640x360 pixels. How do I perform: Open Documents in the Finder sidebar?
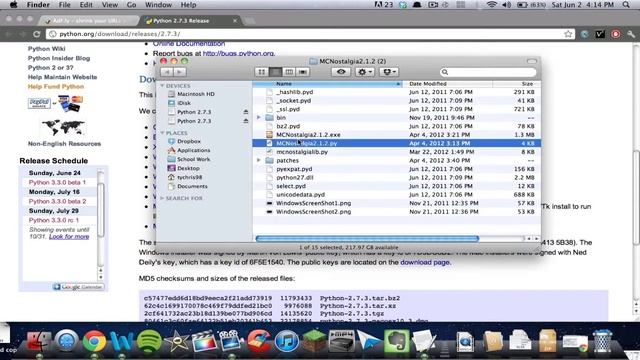pyautogui.click(x=192, y=186)
